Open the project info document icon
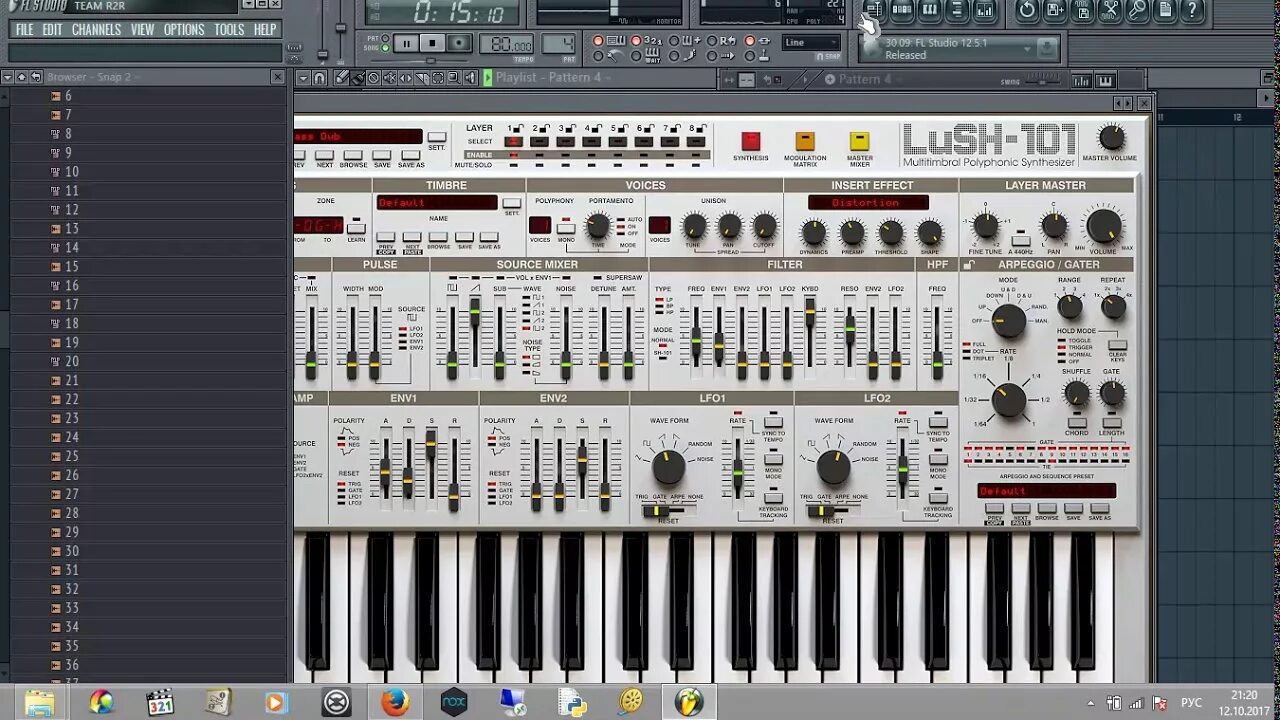This screenshot has width=1280, height=720. tap(1165, 10)
